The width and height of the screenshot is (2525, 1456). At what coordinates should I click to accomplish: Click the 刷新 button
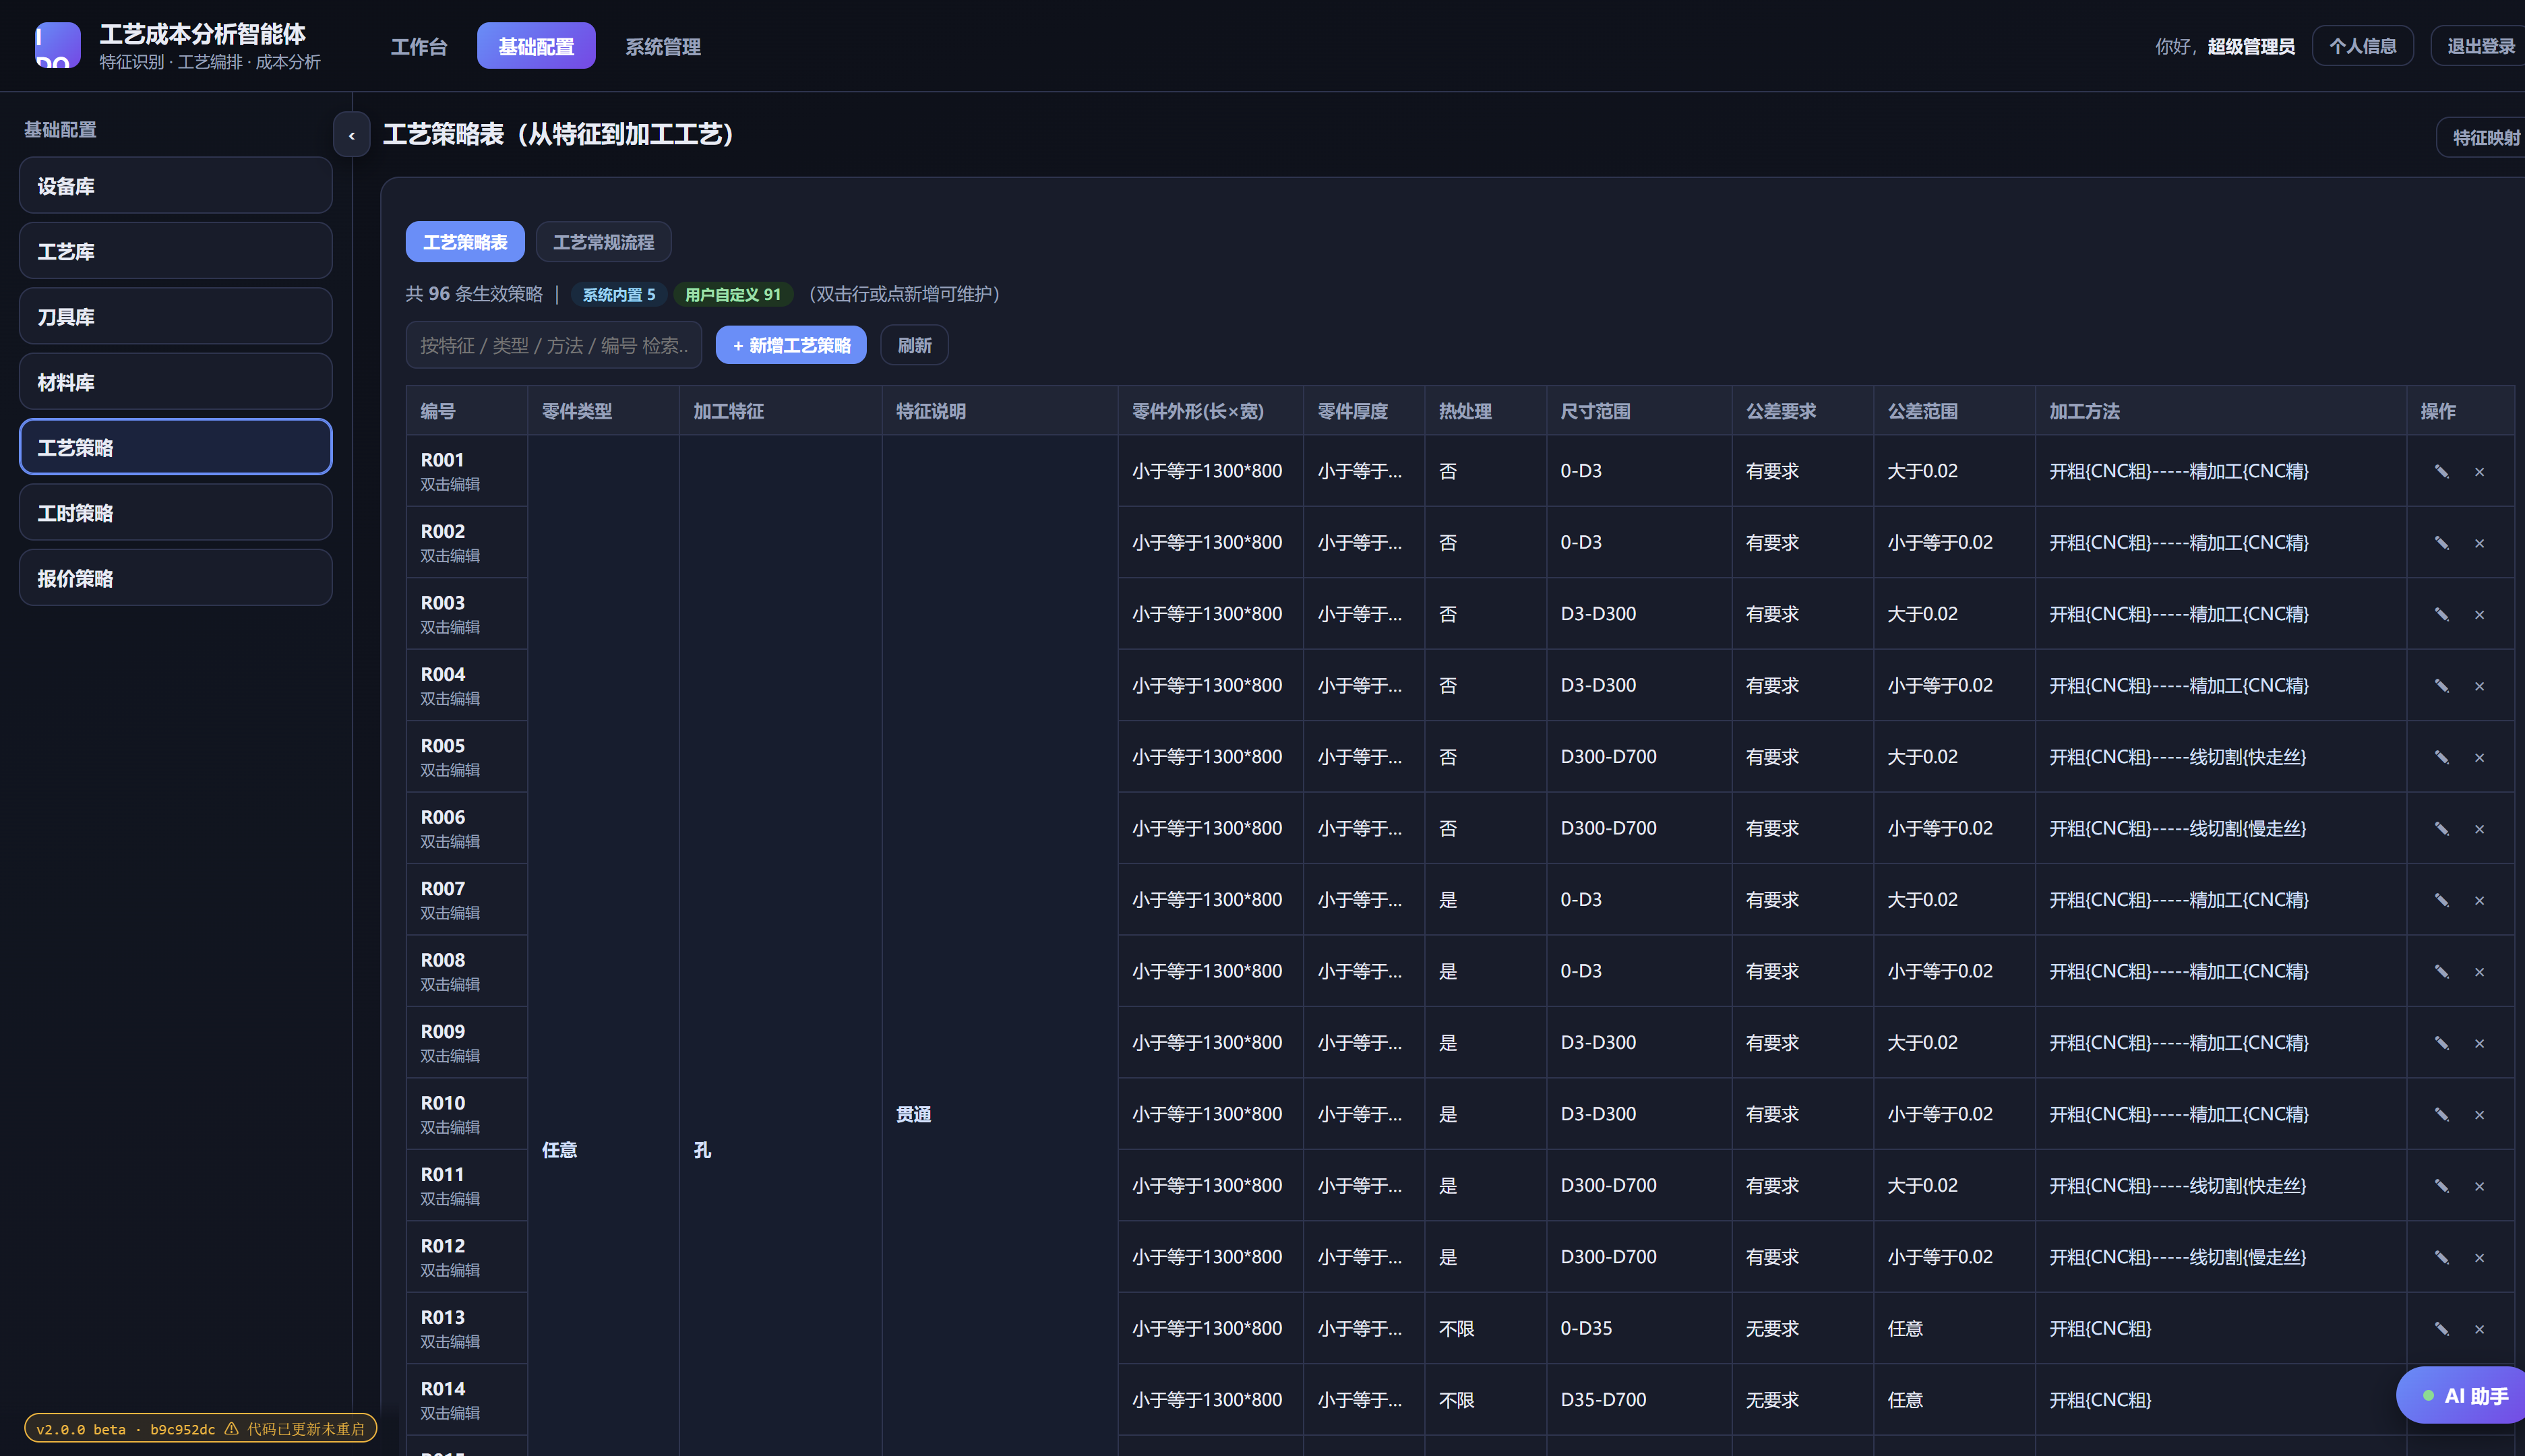914,345
